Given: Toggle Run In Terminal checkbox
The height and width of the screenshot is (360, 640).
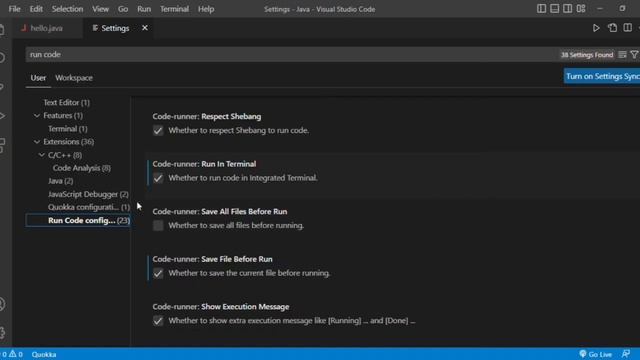Looking at the screenshot, I should point(158,178).
